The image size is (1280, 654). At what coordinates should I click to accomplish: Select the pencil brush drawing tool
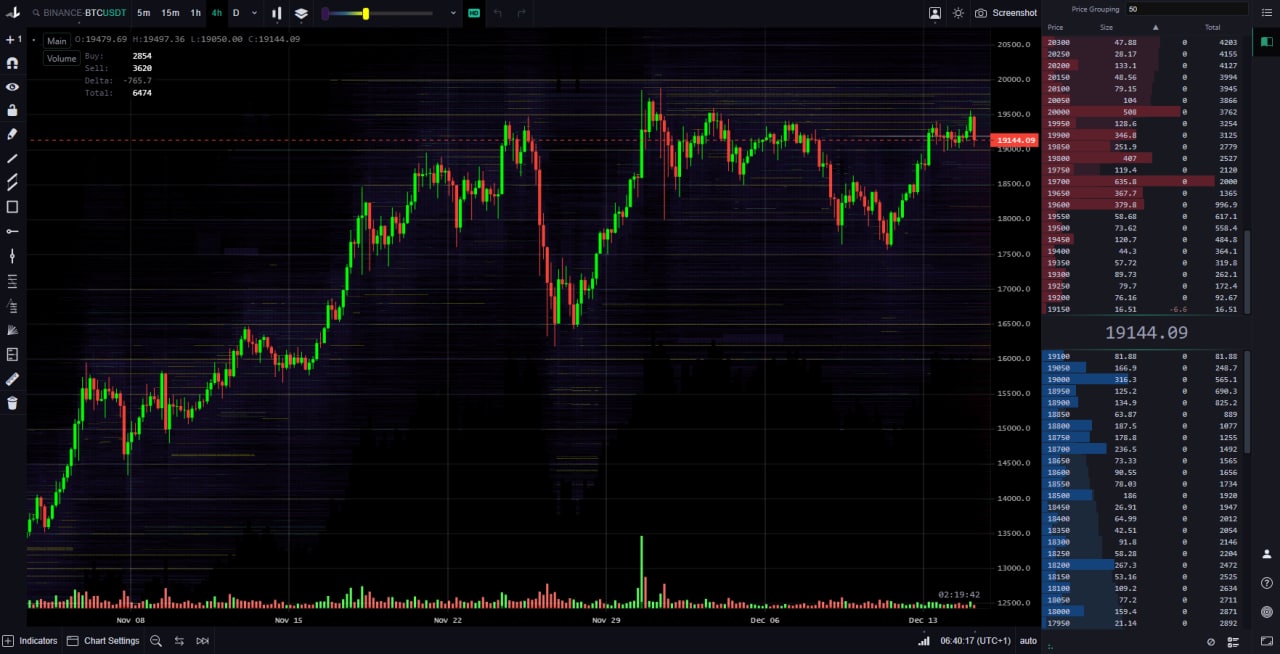pos(12,134)
